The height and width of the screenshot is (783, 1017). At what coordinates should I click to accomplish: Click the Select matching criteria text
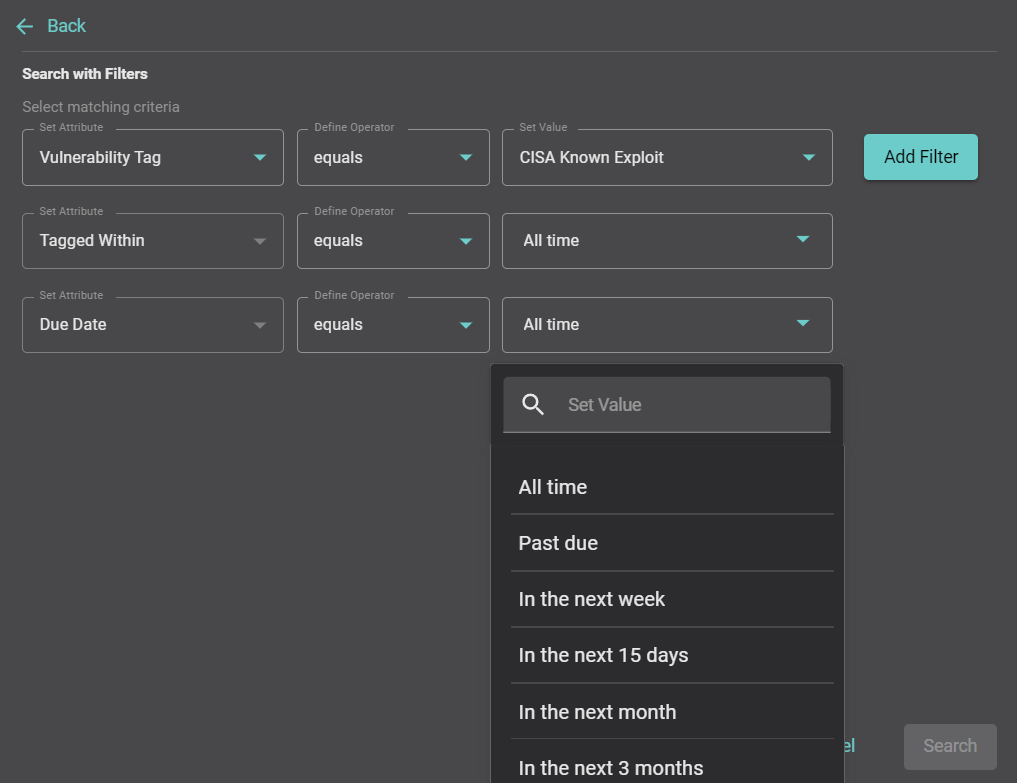(x=101, y=107)
